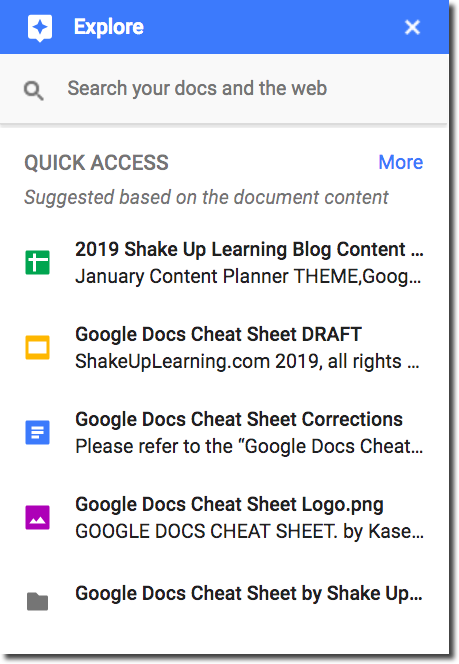459x664 pixels.
Task: Click the purple image file icon
Action: click(x=38, y=517)
